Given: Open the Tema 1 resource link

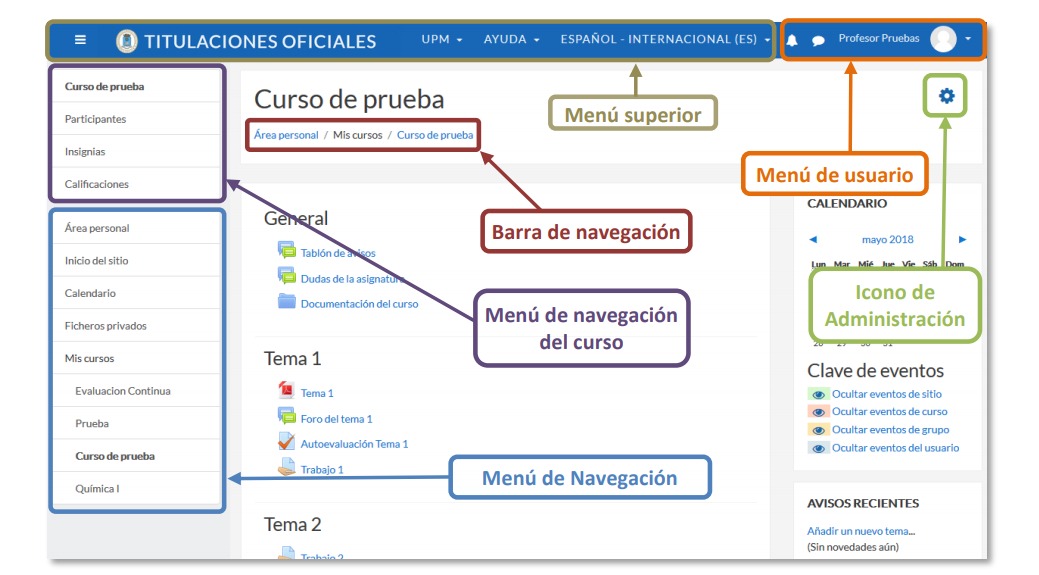Looking at the screenshot, I should click(x=317, y=393).
